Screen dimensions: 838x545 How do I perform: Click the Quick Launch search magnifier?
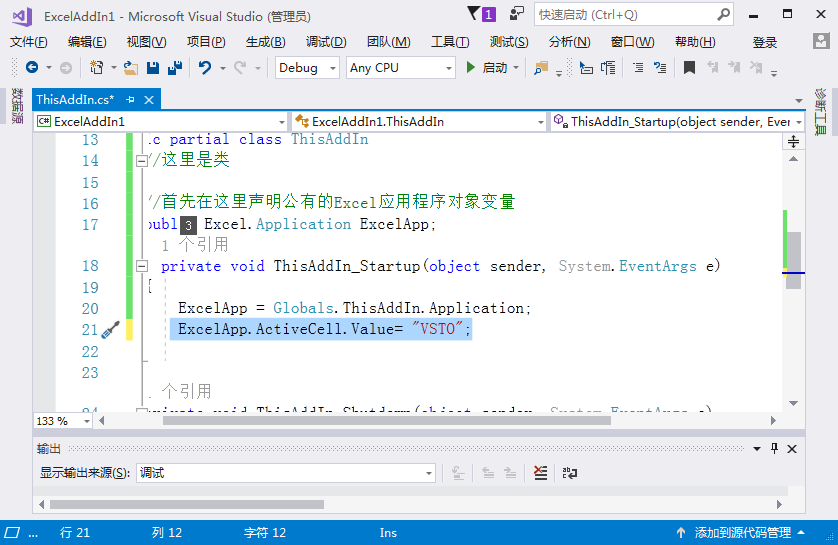click(x=723, y=14)
